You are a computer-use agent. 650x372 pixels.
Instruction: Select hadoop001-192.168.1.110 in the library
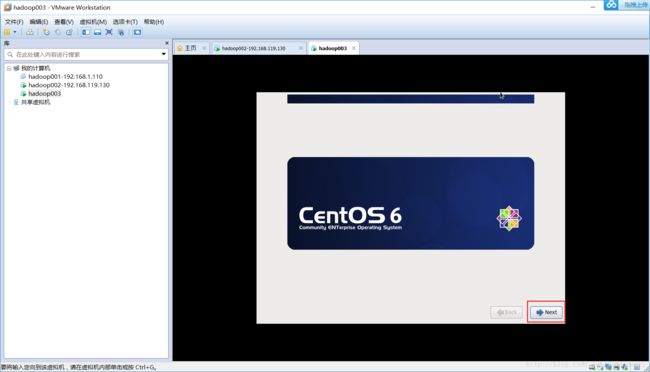pos(65,76)
